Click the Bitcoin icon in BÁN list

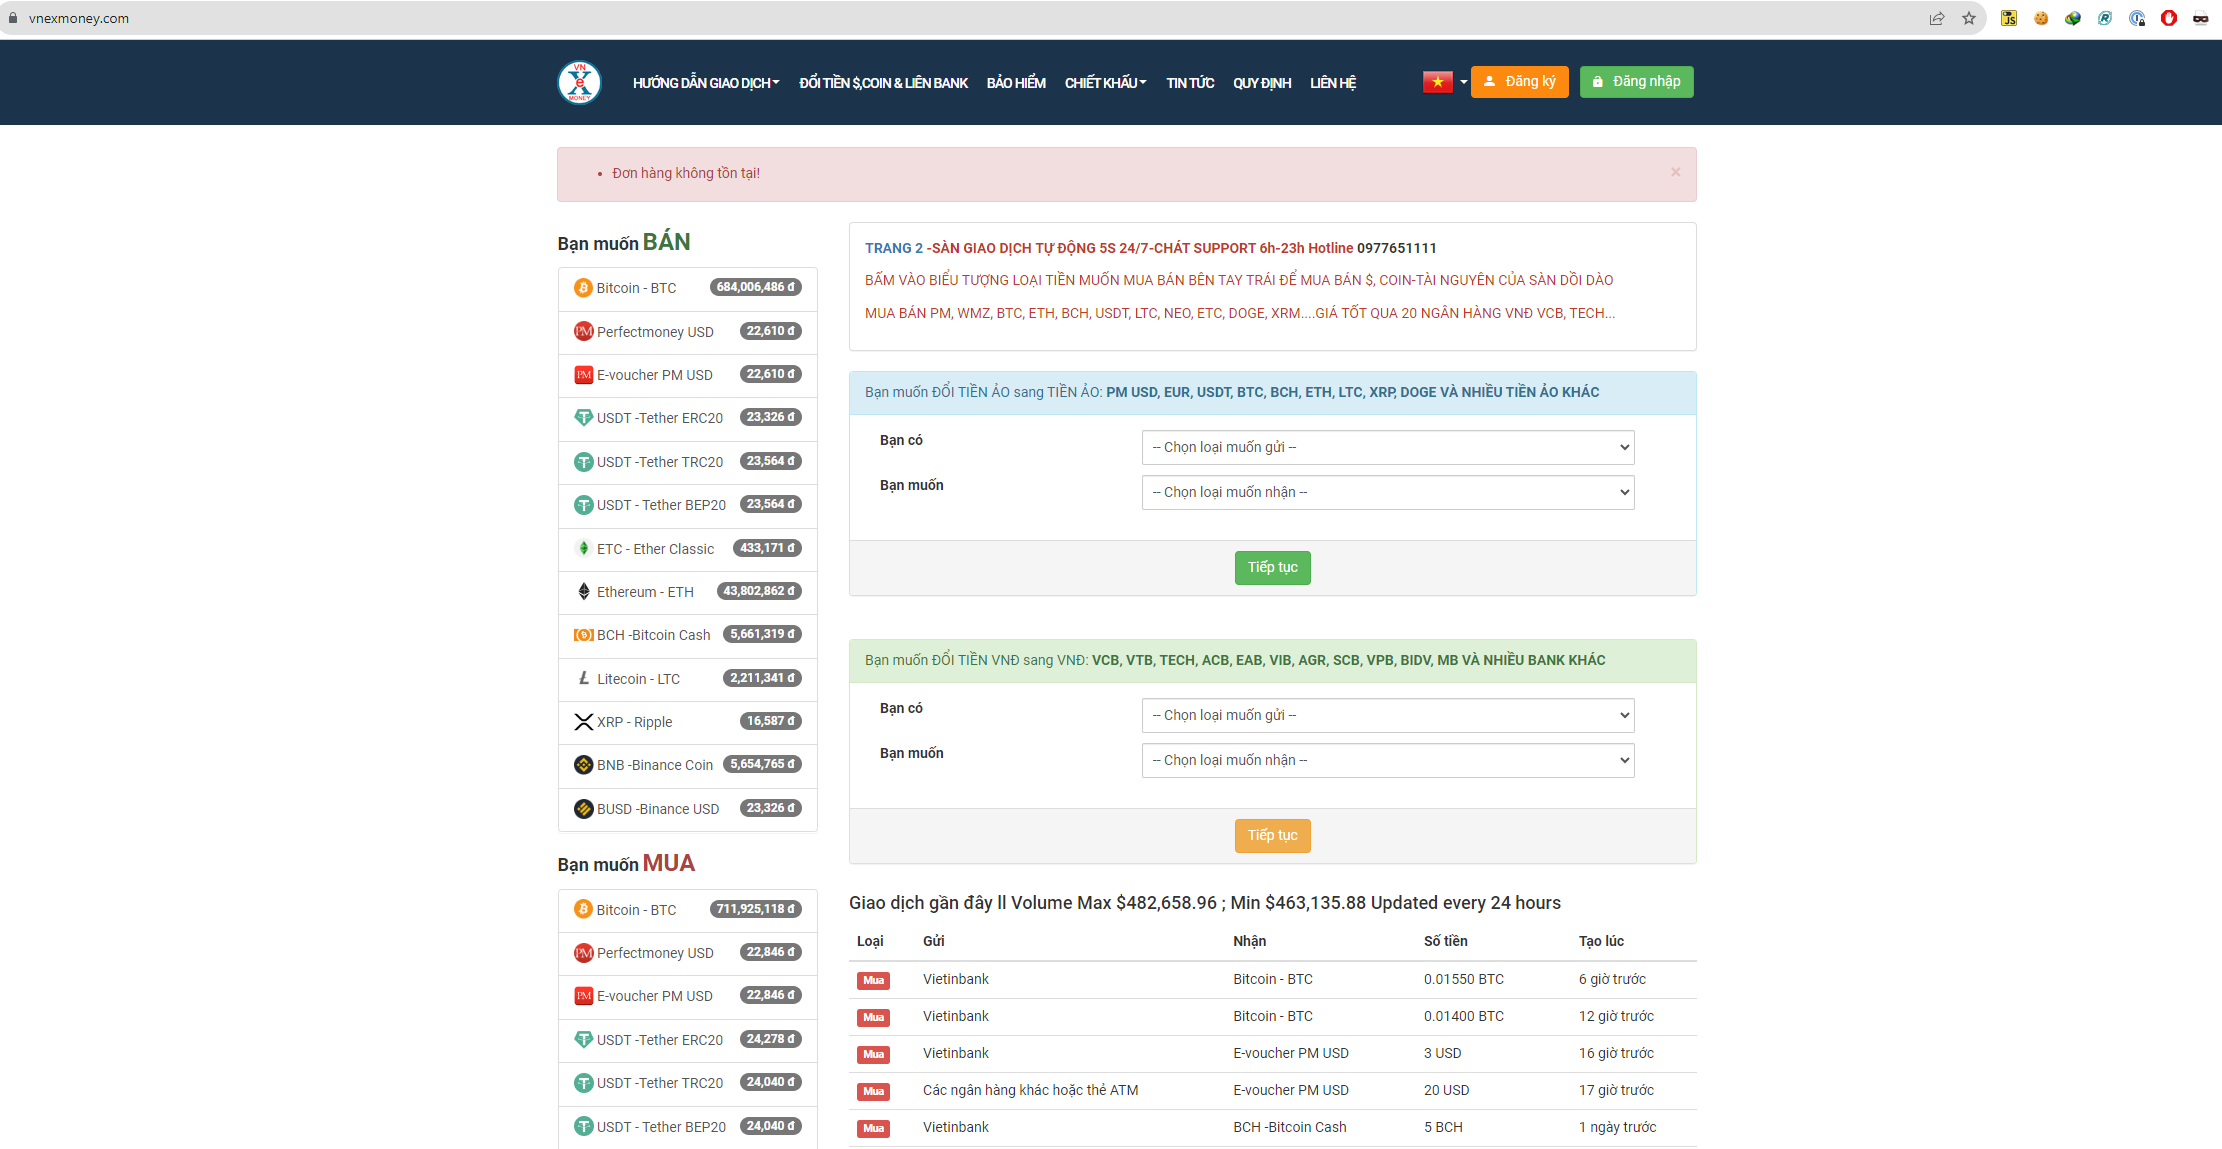(583, 288)
